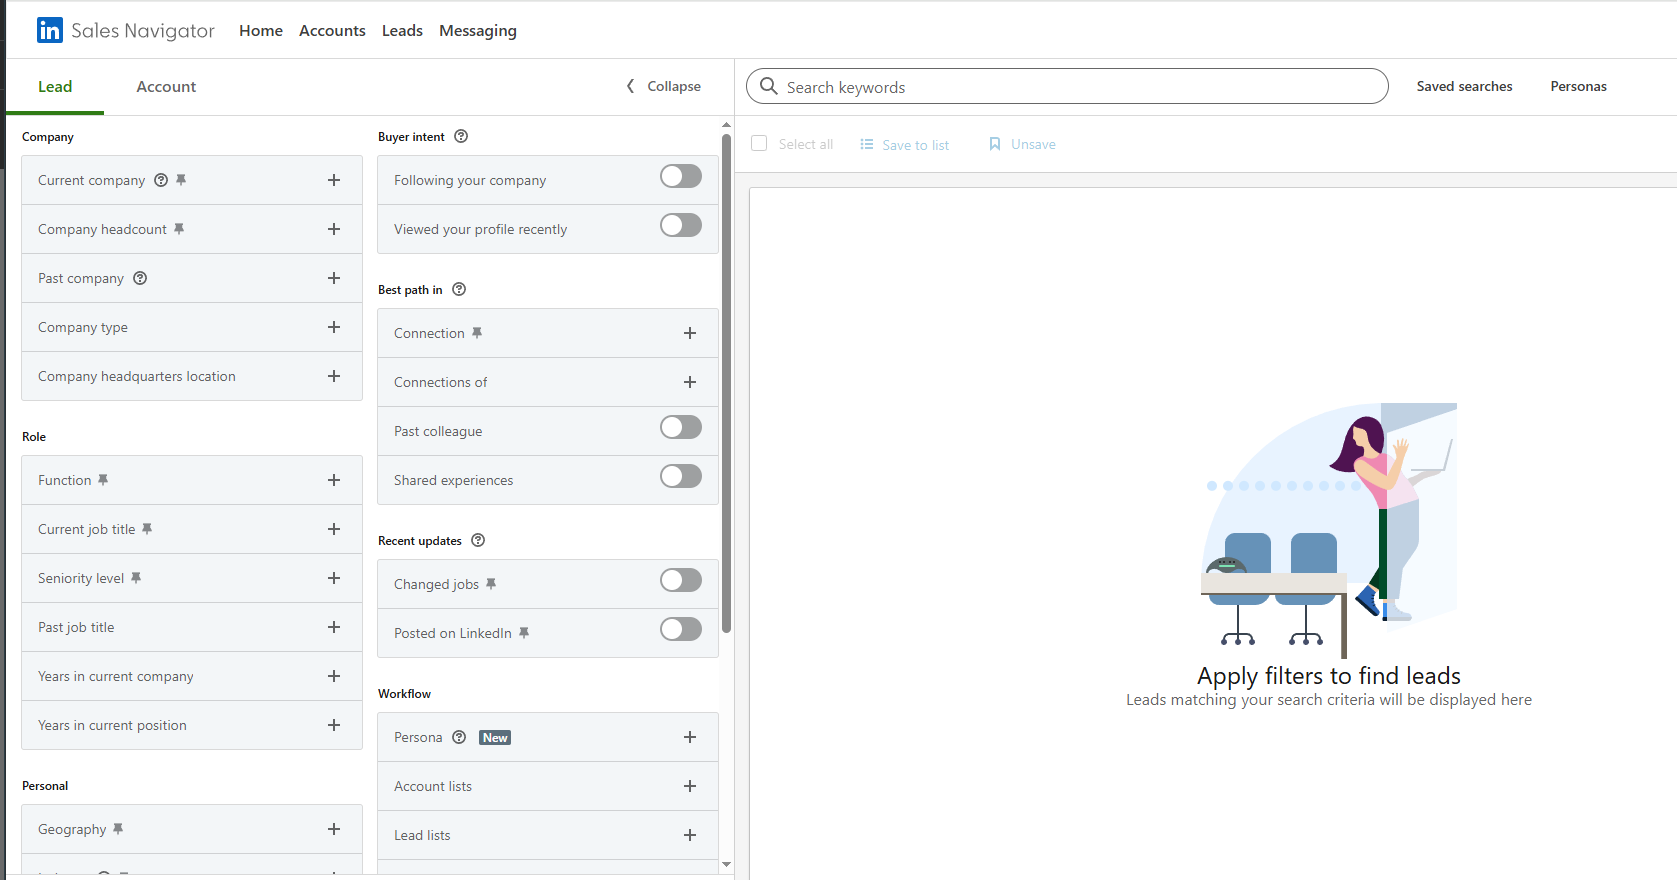The image size is (1677, 880).
Task: Open help icon next to Past company
Action: (140, 278)
